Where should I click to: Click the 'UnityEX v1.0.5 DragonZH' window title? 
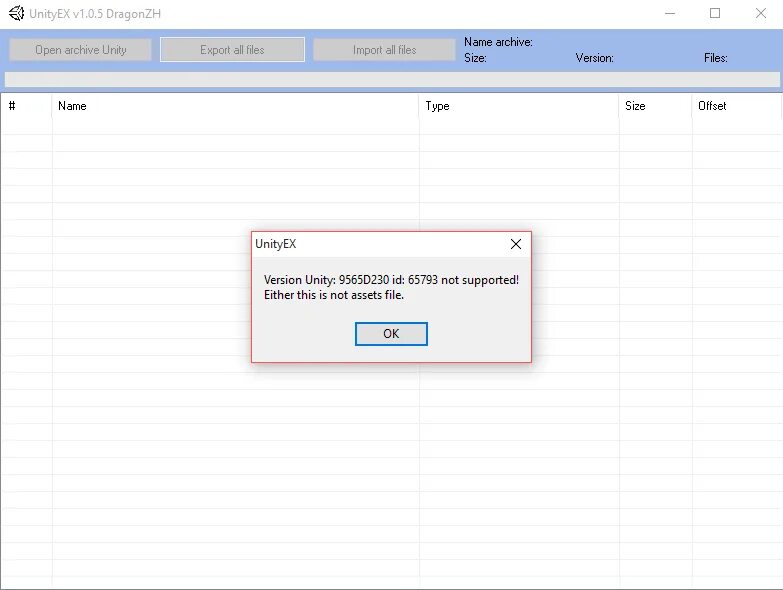[95, 13]
